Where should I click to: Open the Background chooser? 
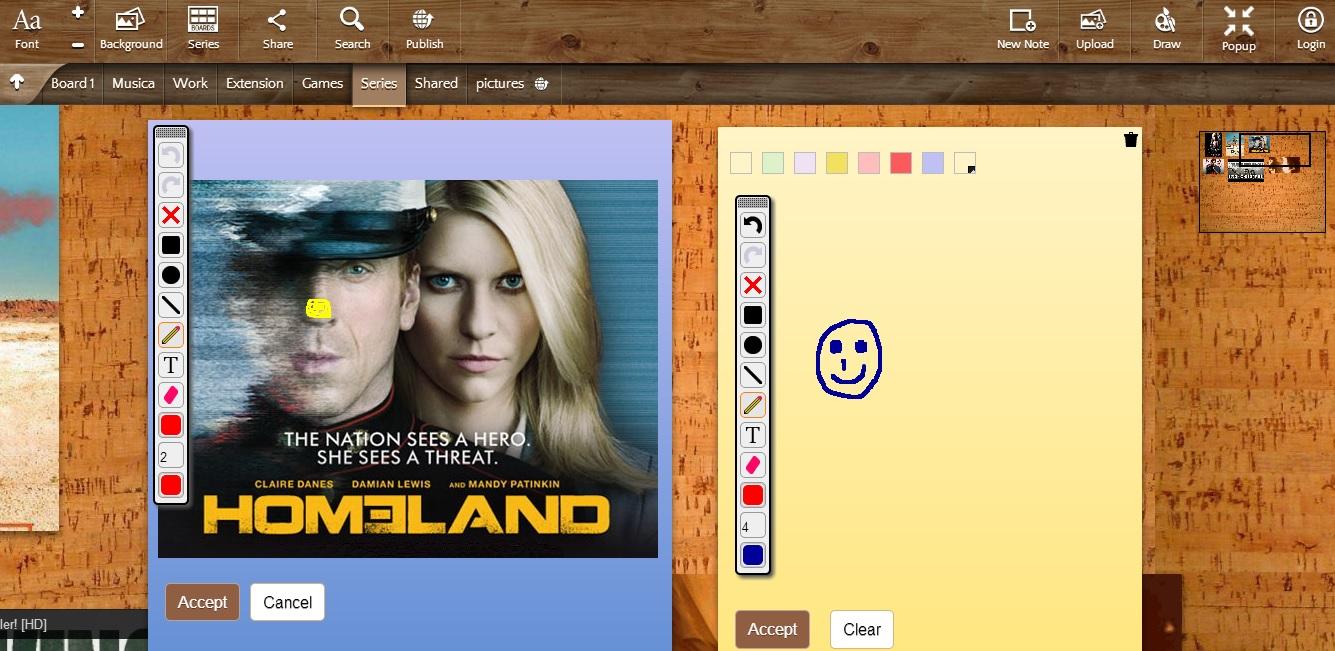tap(130, 30)
